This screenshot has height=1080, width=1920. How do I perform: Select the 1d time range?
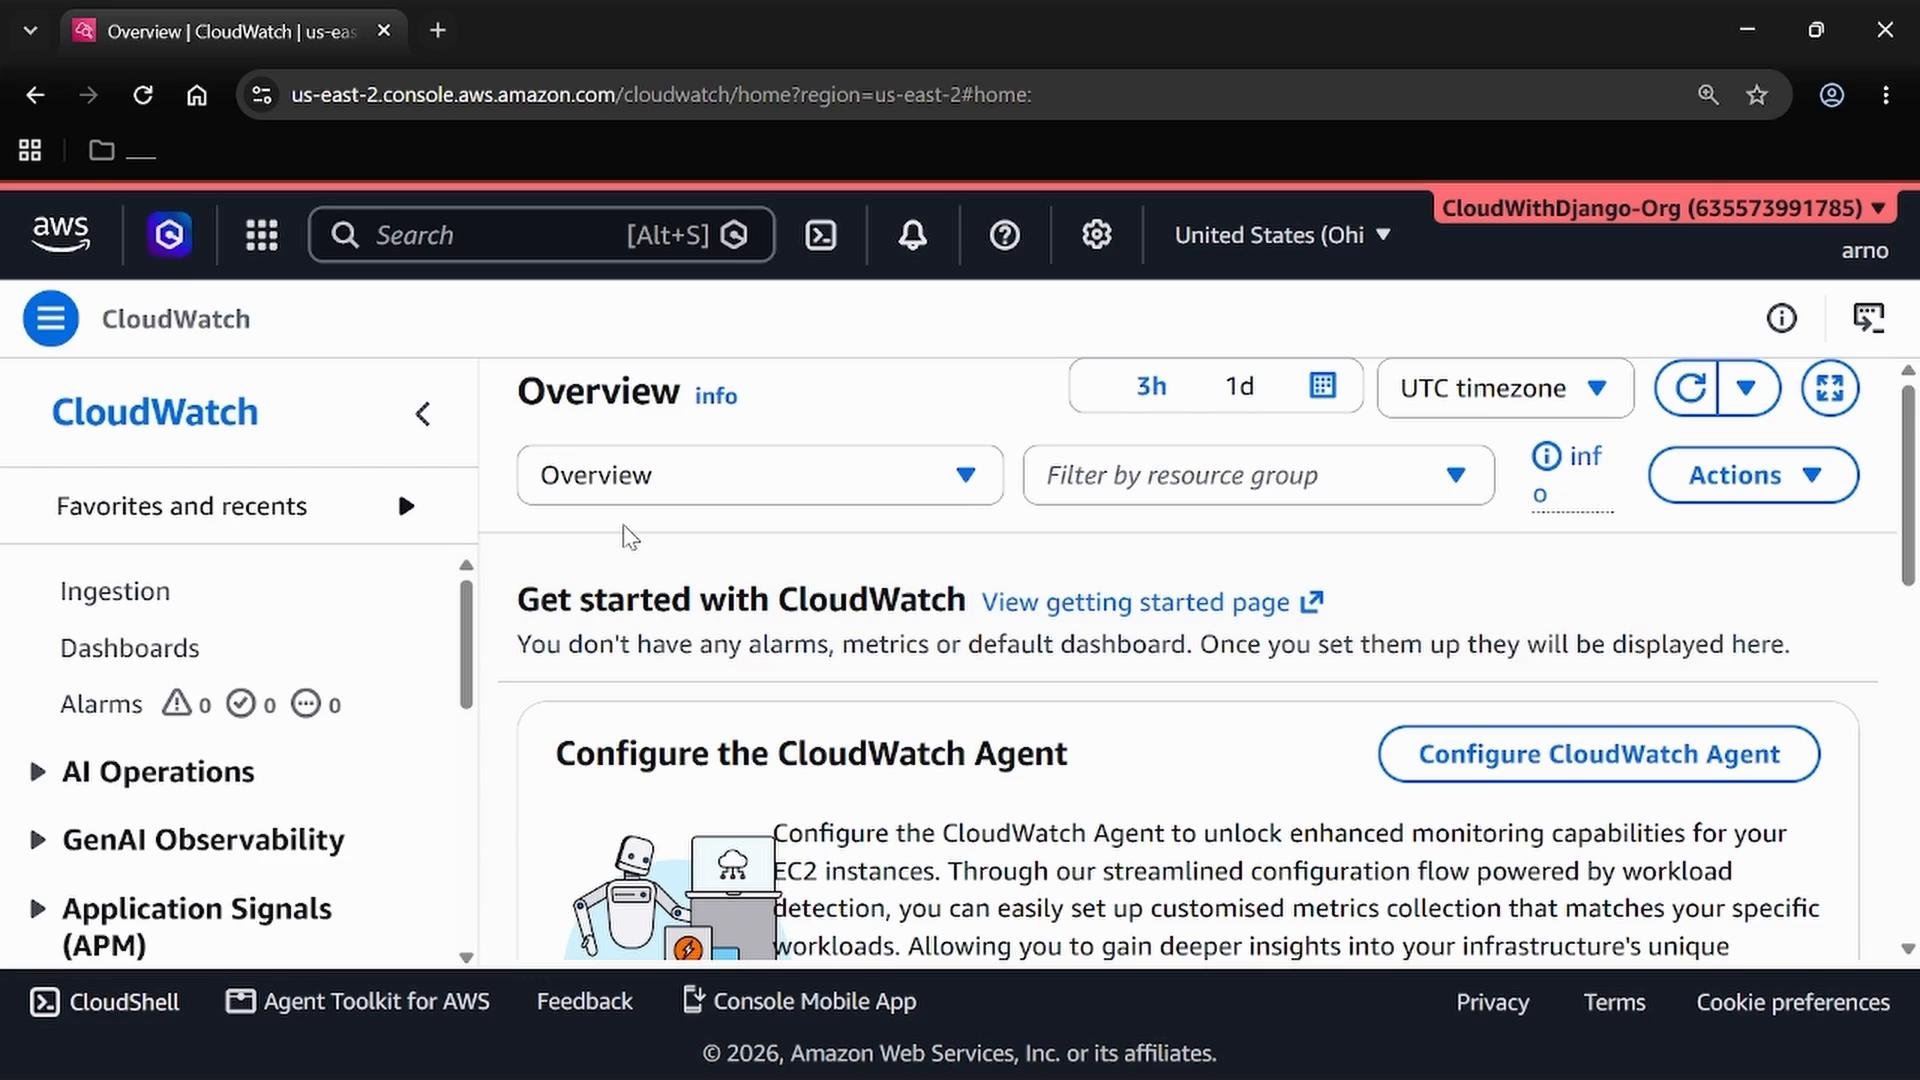point(1240,387)
